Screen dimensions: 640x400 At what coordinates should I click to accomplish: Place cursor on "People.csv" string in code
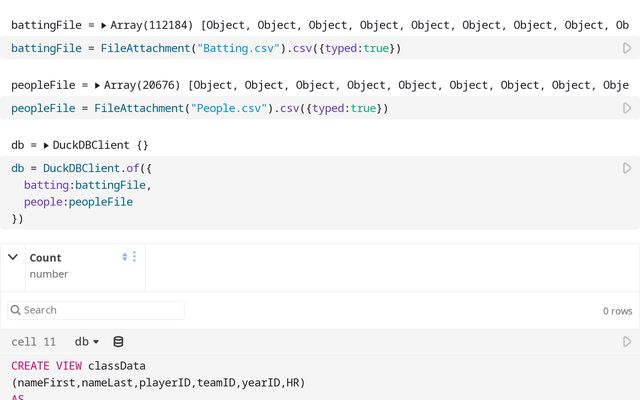coord(232,108)
